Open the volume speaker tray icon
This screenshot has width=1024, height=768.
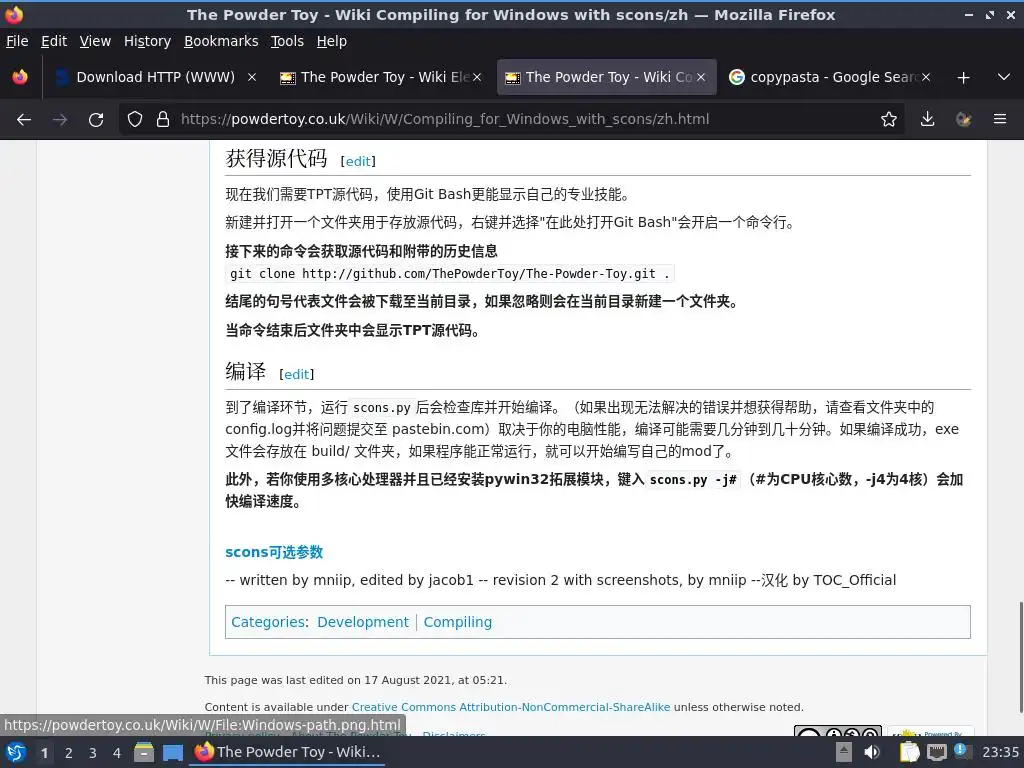coord(872,752)
